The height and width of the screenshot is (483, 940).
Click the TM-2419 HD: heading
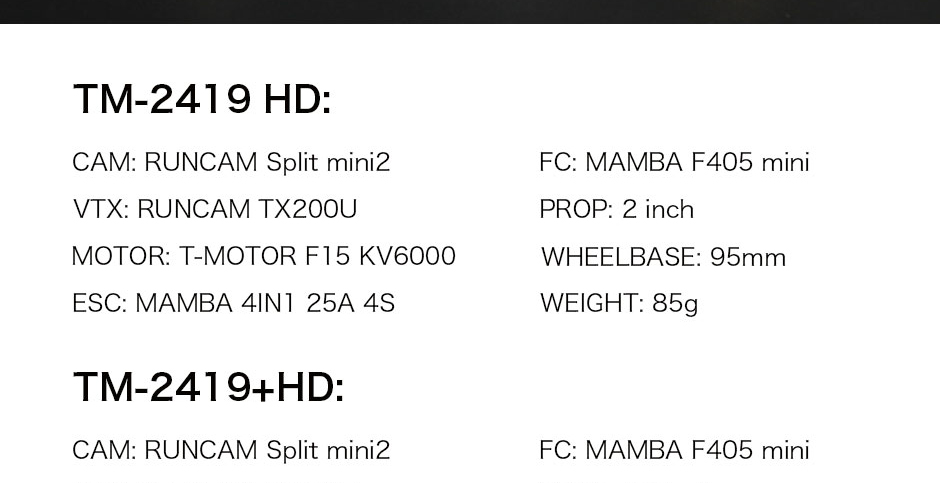tap(201, 99)
